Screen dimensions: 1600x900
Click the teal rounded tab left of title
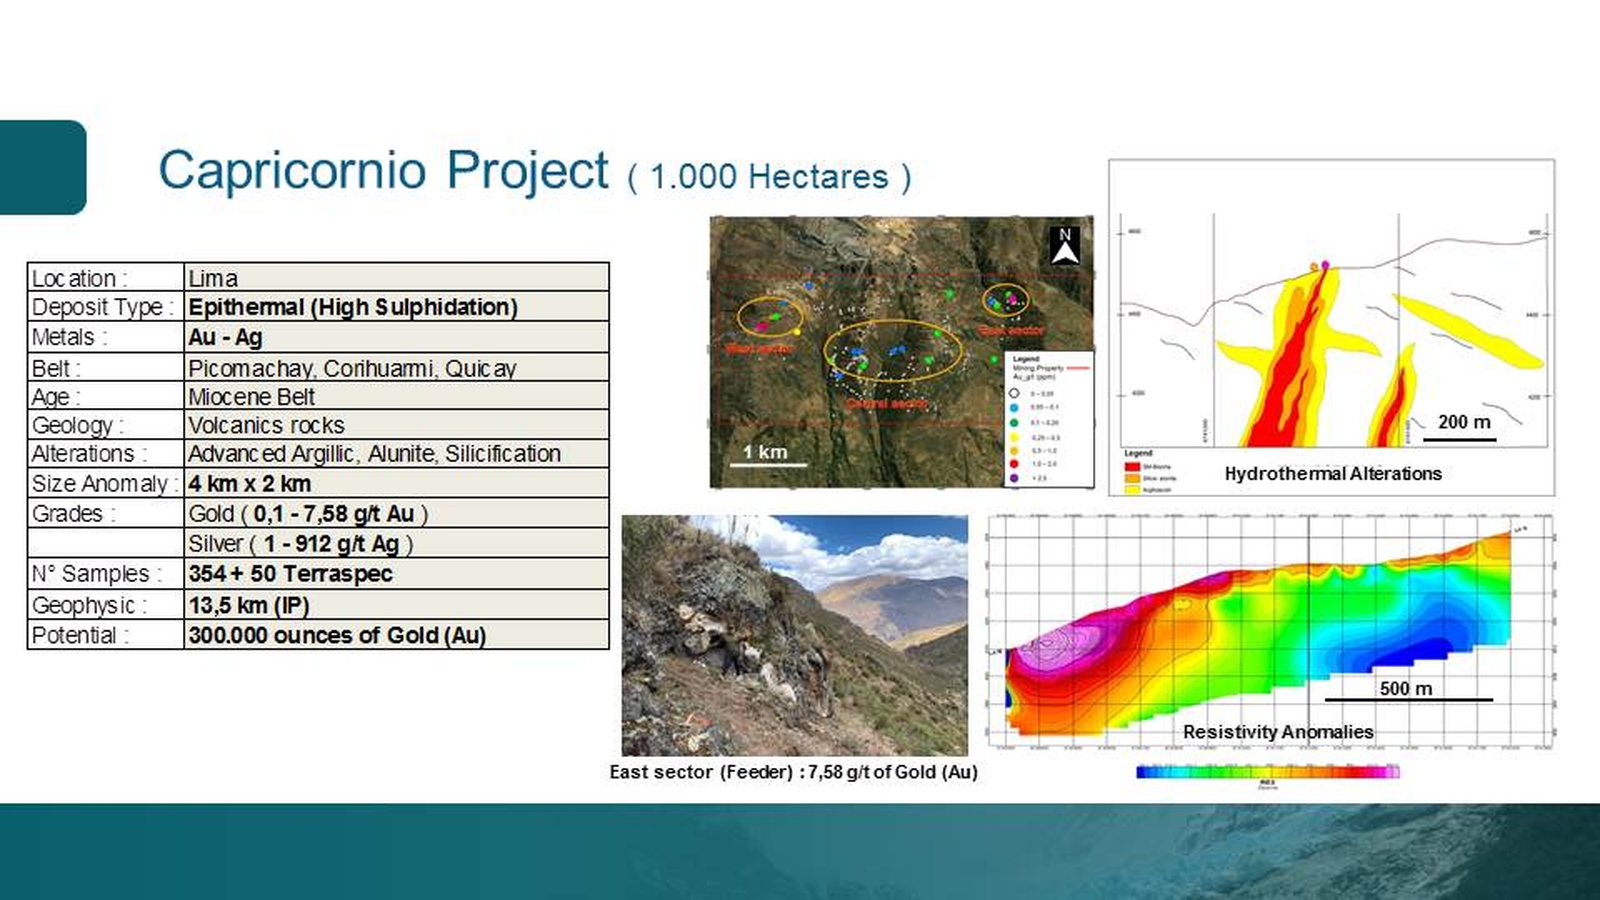(x=42, y=167)
